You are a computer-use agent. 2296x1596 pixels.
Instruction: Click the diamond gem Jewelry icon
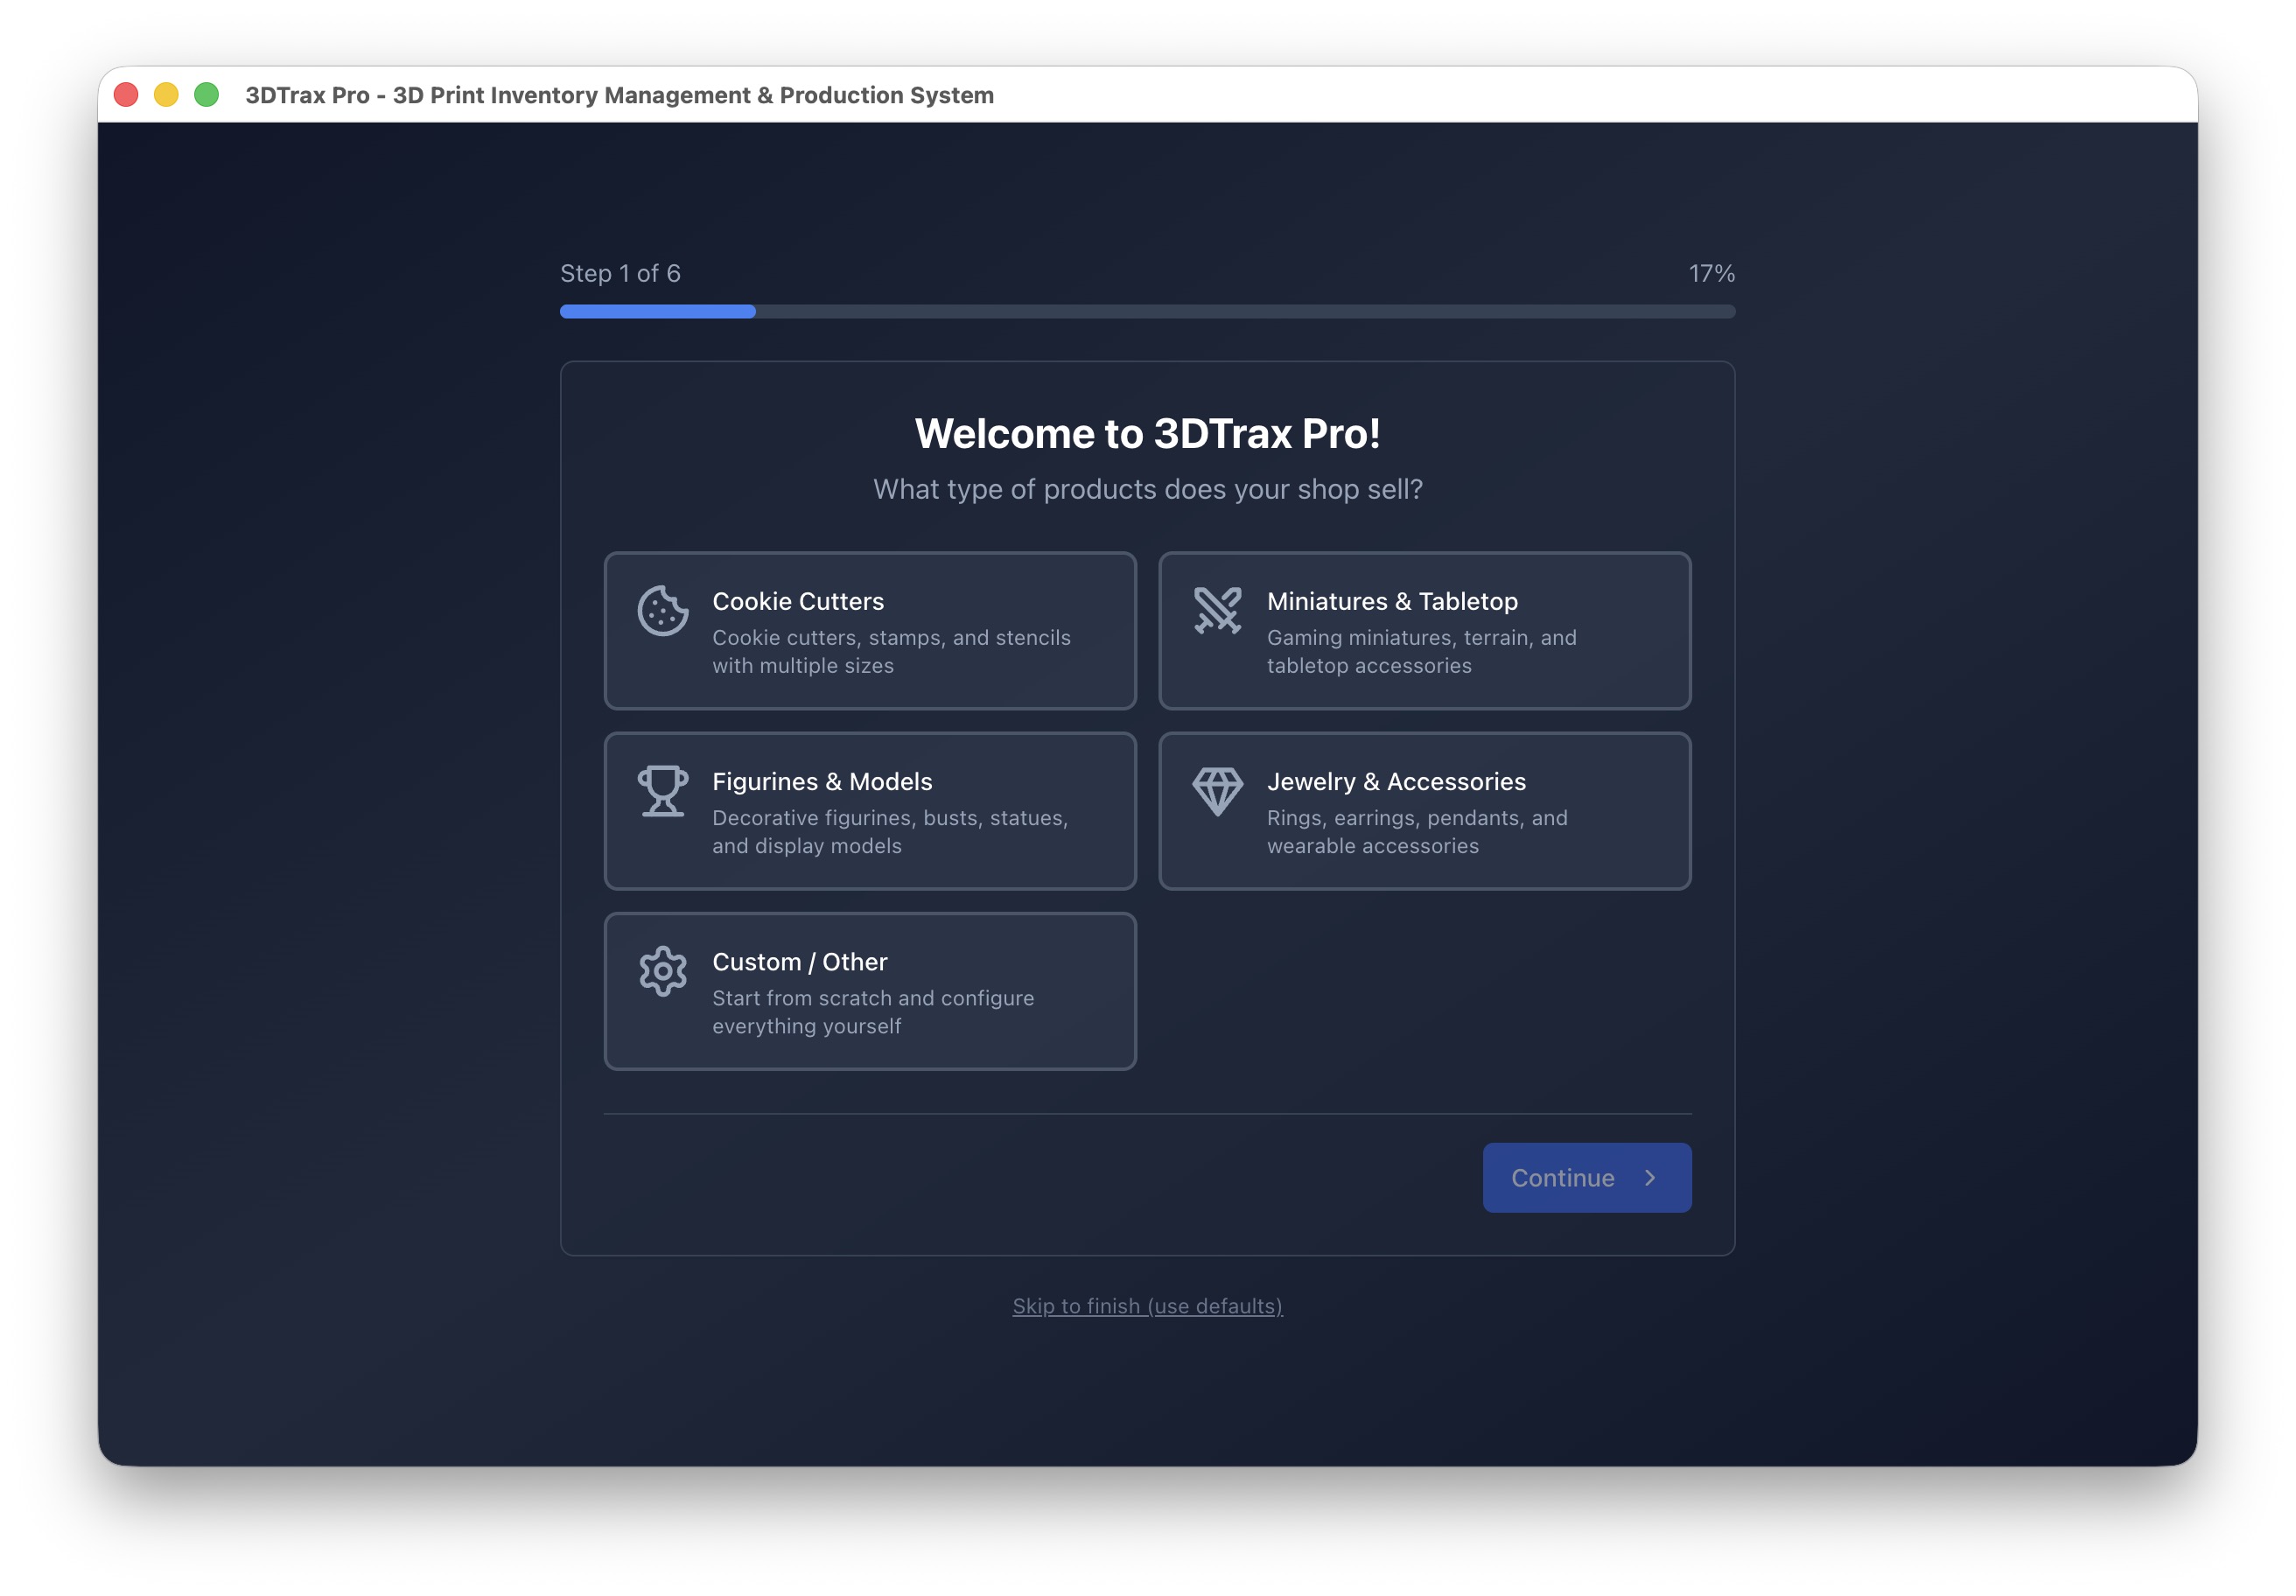[x=1217, y=791]
